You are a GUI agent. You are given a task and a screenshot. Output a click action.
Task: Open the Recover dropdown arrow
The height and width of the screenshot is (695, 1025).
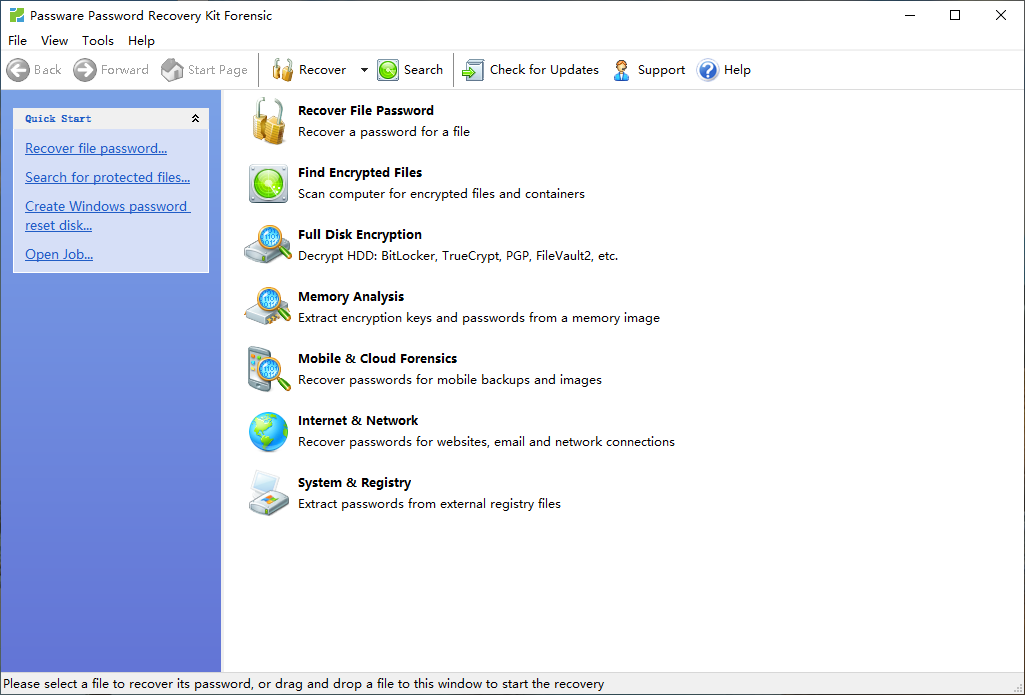click(x=364, y=70)
